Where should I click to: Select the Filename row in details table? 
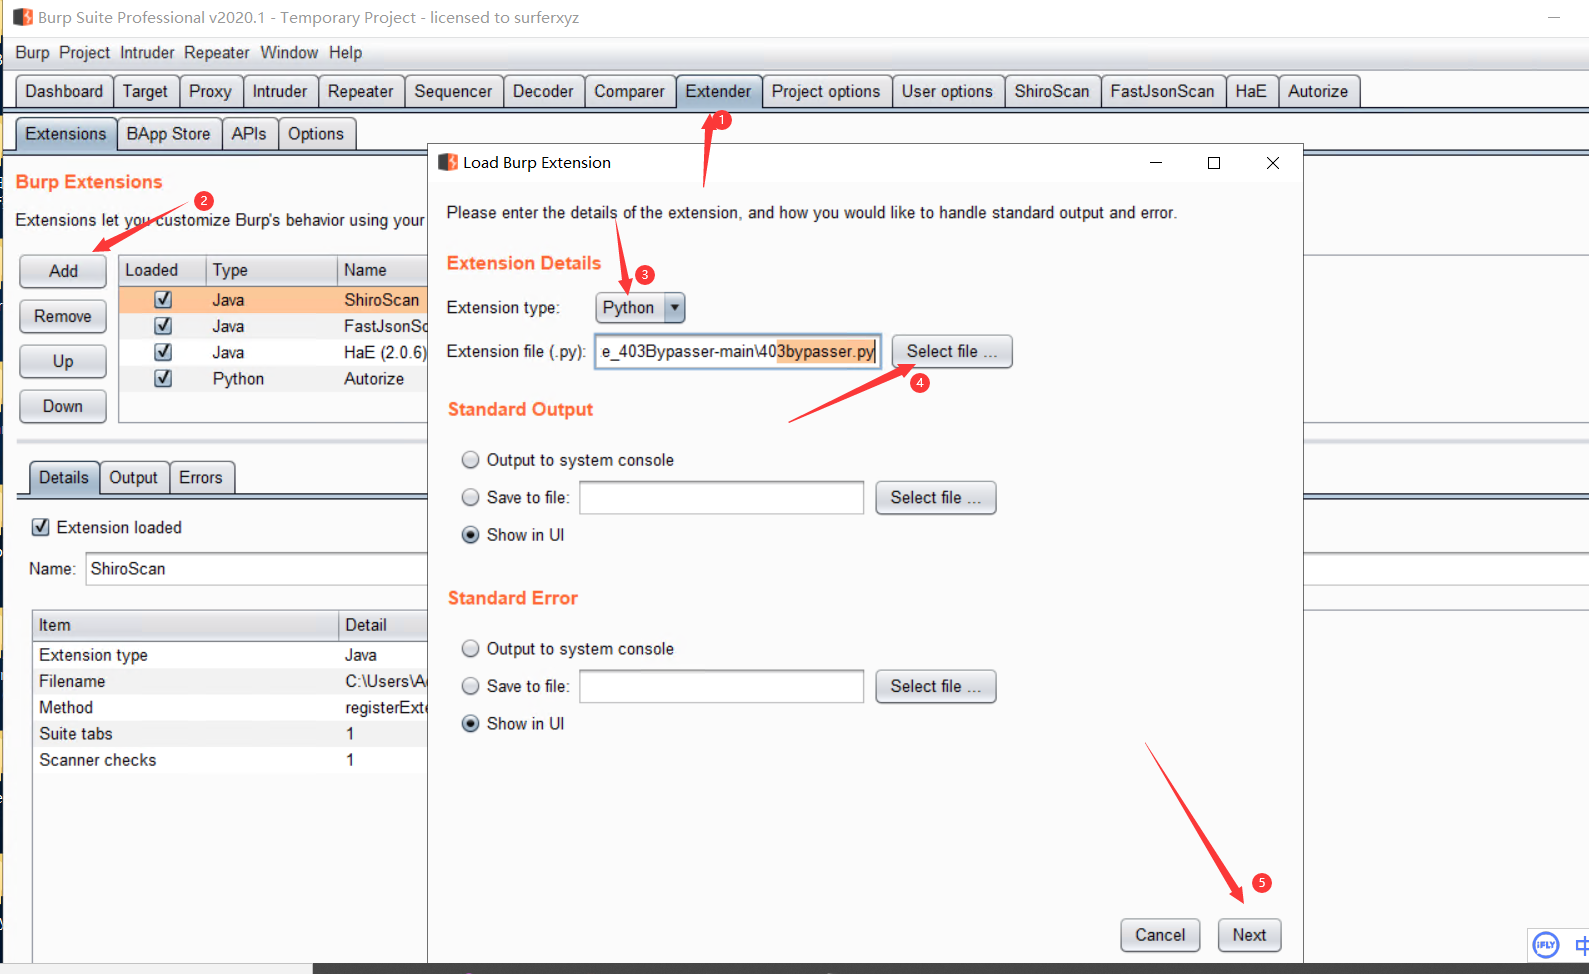tap(231, 681)
